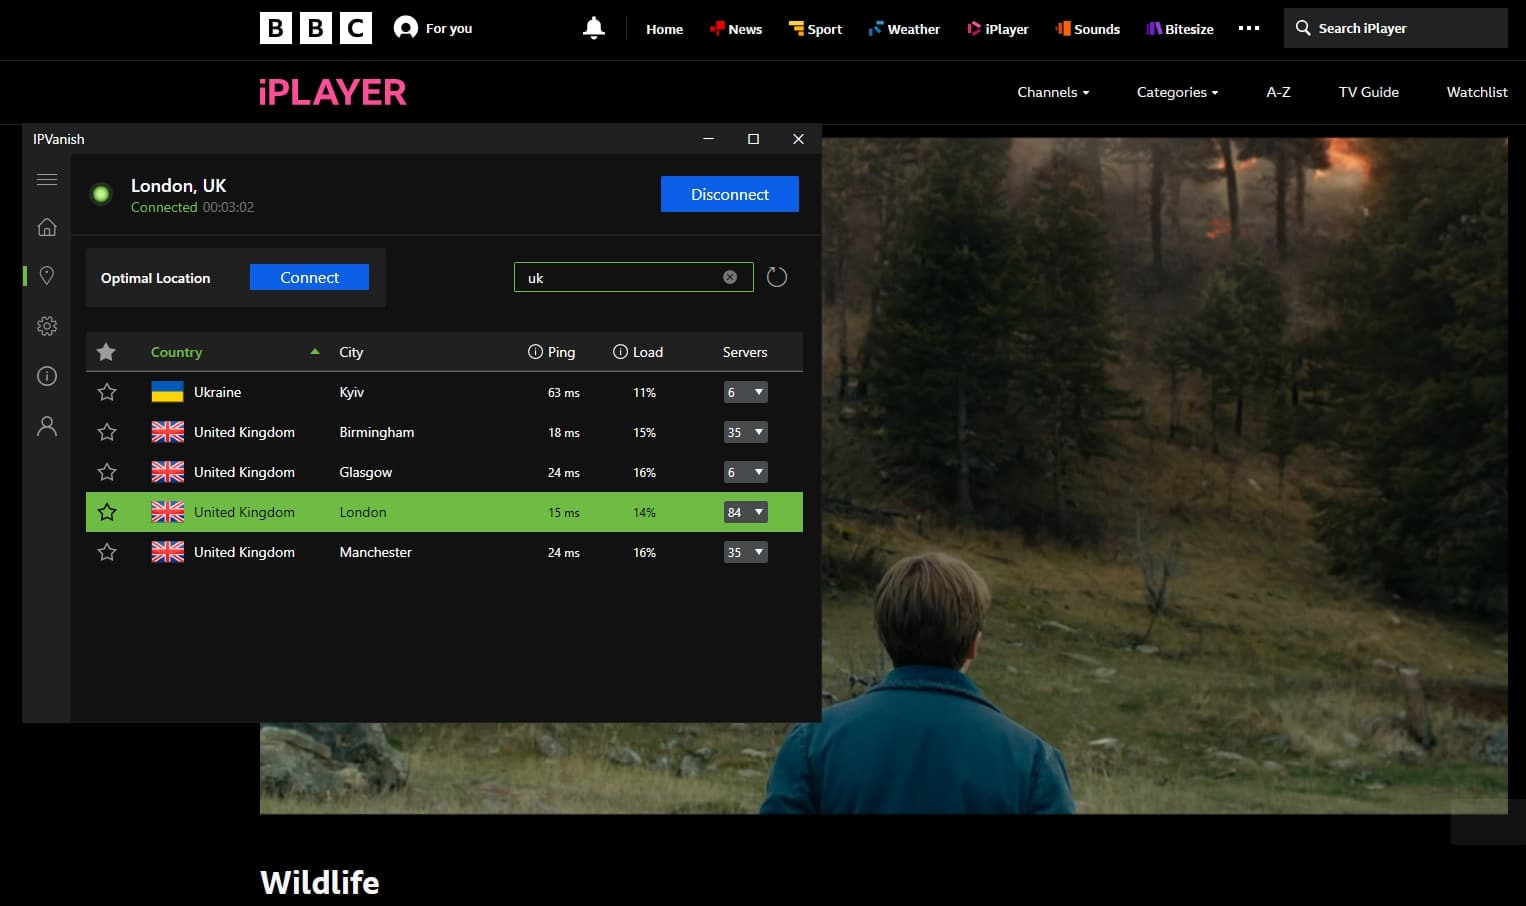Screen dimensions: 1526x906
Task: Select the Birmingham city cell
Action: [377, 432]
